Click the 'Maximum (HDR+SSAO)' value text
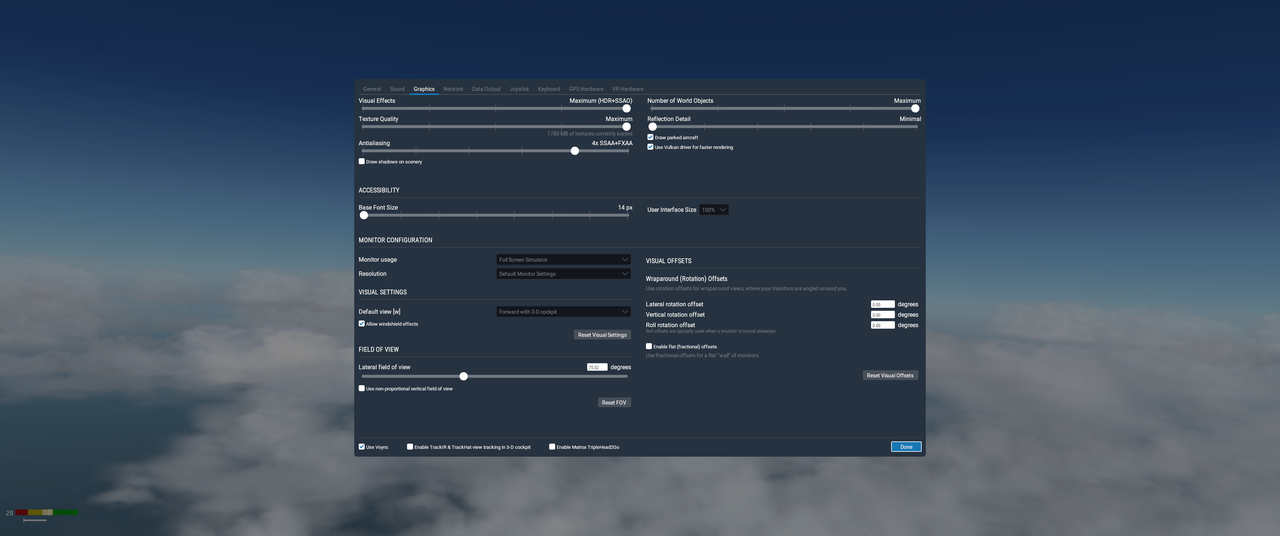This screenshot has width=1280, height=536. point(601,101)
